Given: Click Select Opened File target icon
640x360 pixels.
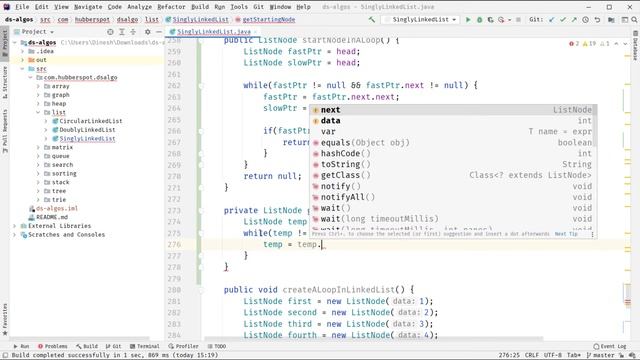Looking at the screenshot, I should click(x=110, y=31).
